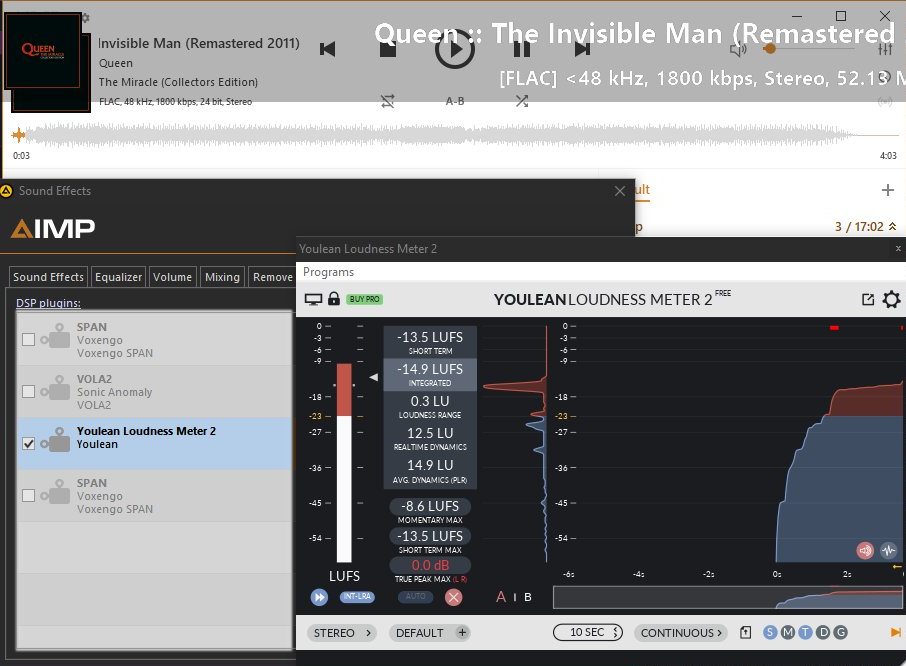Click 12.5 LU Realtime Dynamics readout
Image resolution: width=906 pixels, height=666 pixels.
pyautogui.click(x=430, y=438)
